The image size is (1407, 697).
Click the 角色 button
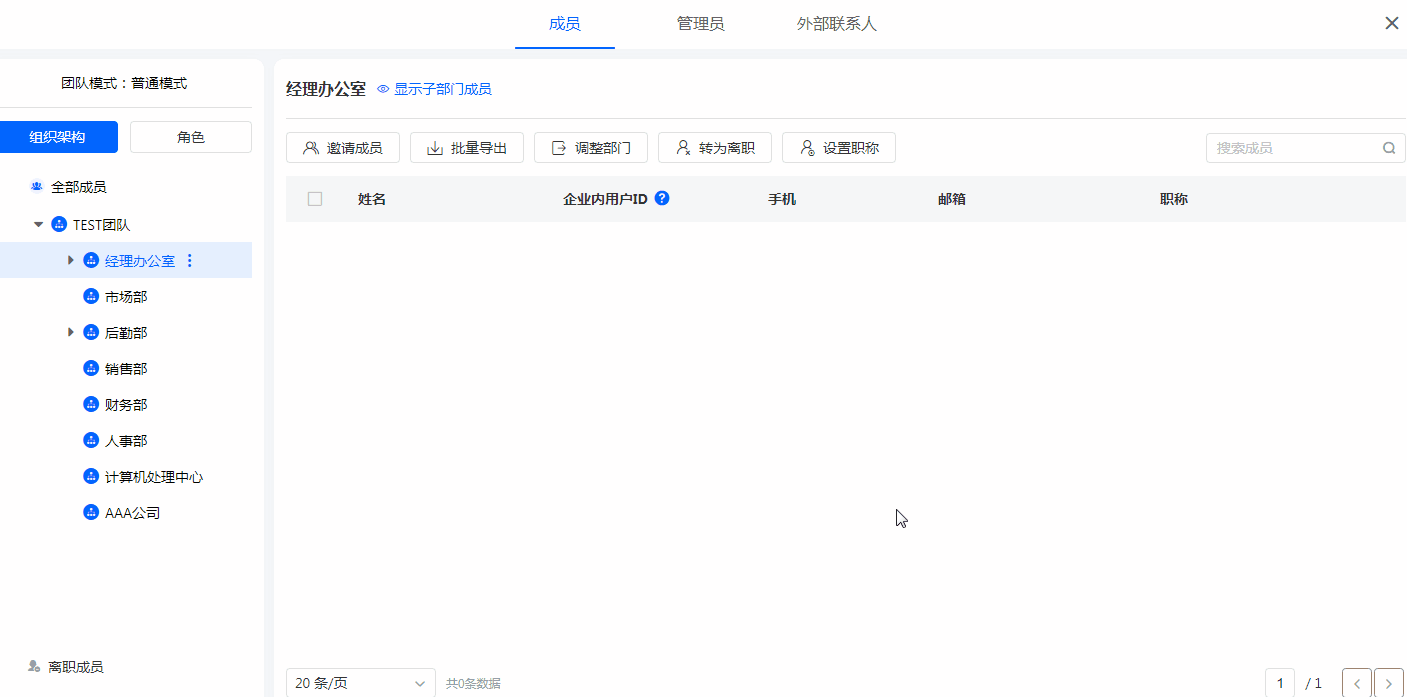pyautogui.click(x=190, y=137)
